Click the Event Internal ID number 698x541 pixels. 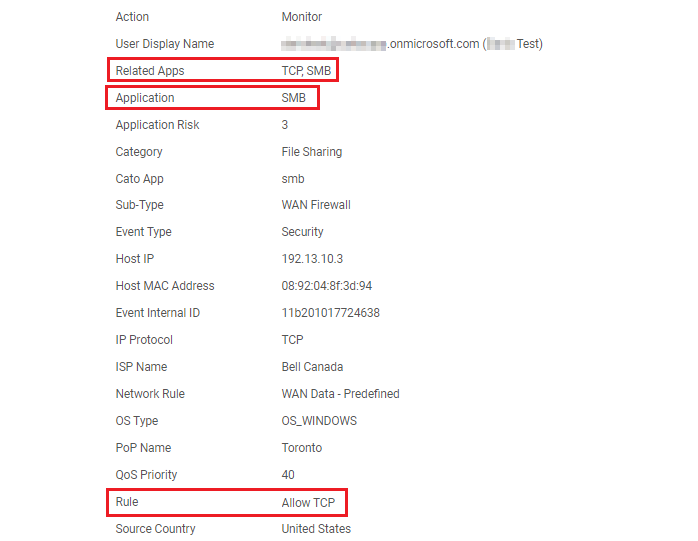click(x=331, y=313)
